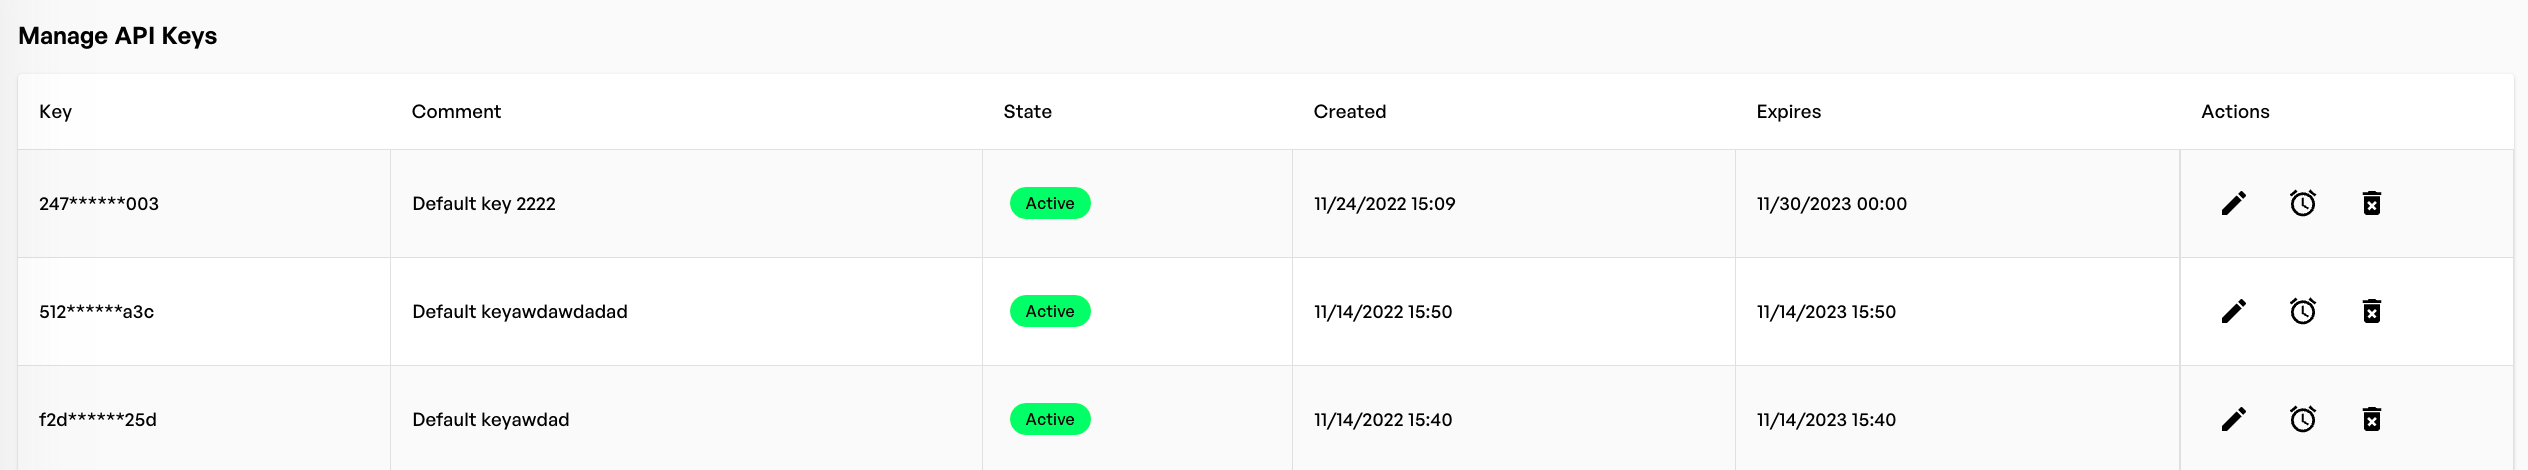Click the Expires column header
The width and height of the screenshot is (2528, 470).
tap(1788, 112)
